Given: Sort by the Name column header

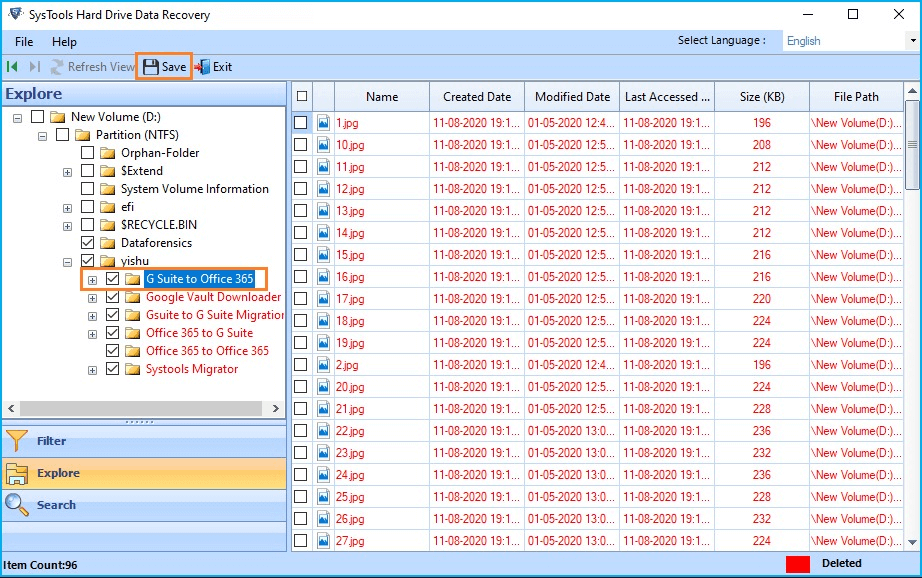Looking at the screenshot, I should (x=382, y=96).
